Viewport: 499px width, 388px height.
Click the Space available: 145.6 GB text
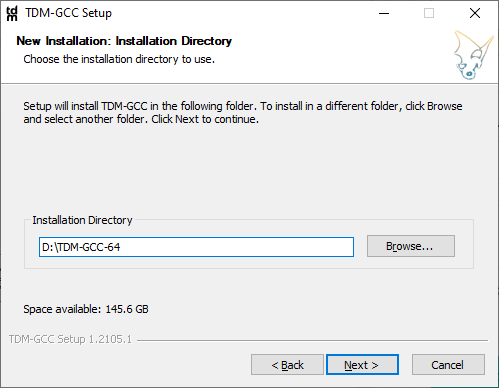[x=86, y=309]
